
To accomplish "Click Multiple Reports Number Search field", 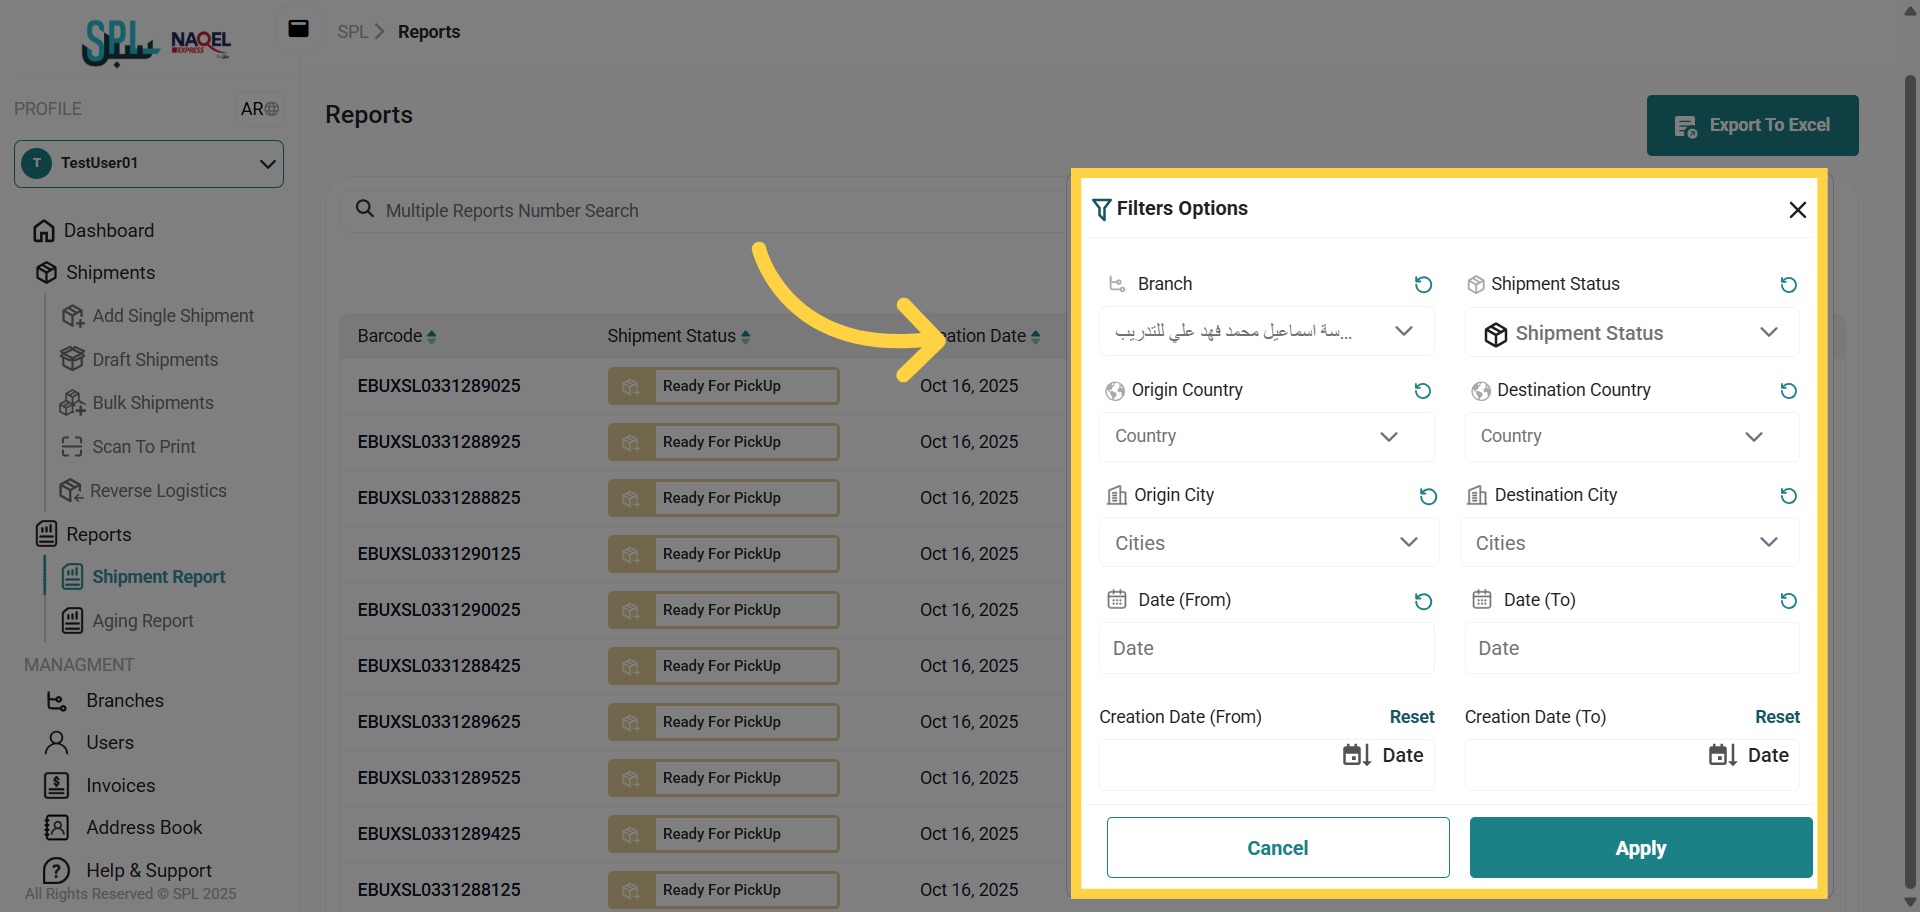I will [700, 211].
